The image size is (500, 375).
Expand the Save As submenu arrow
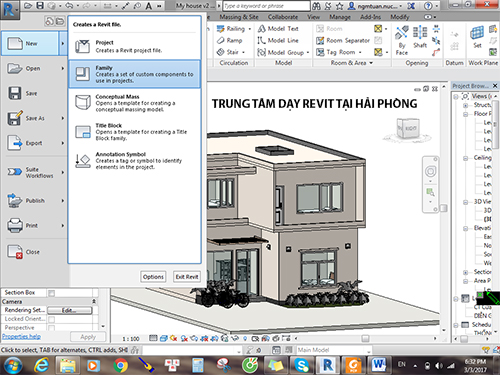[62, 118]
